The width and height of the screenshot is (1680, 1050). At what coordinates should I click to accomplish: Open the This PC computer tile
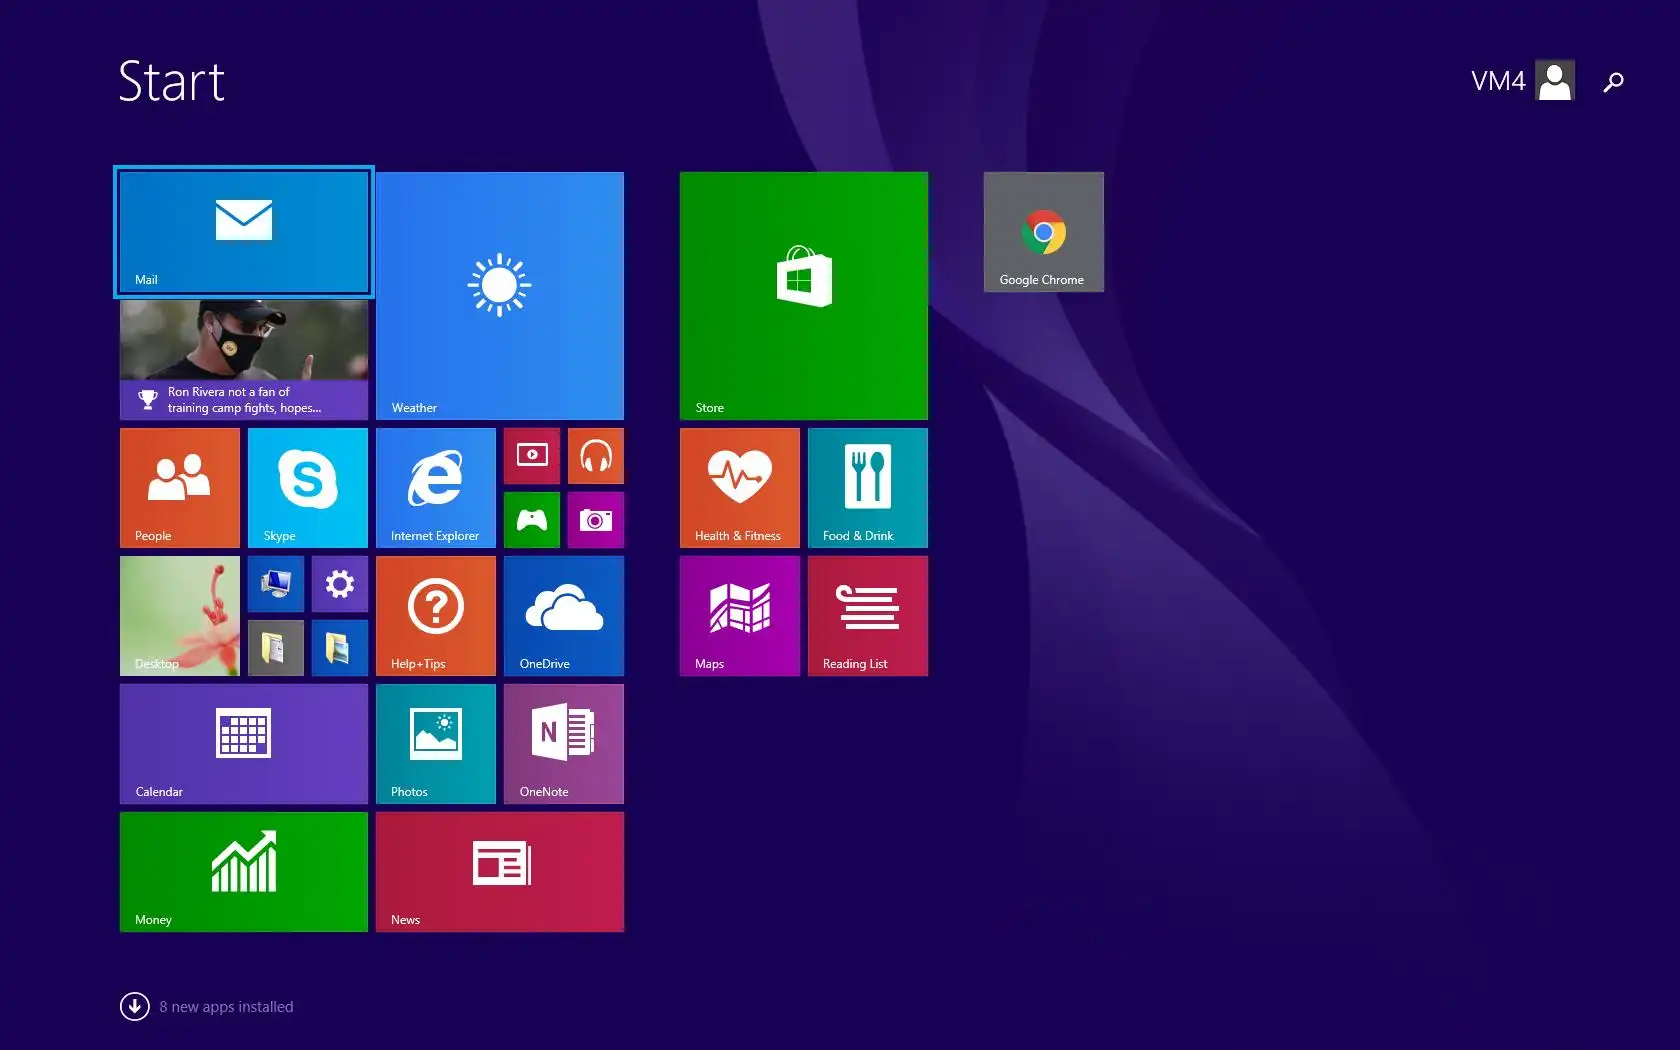point(276,584)
